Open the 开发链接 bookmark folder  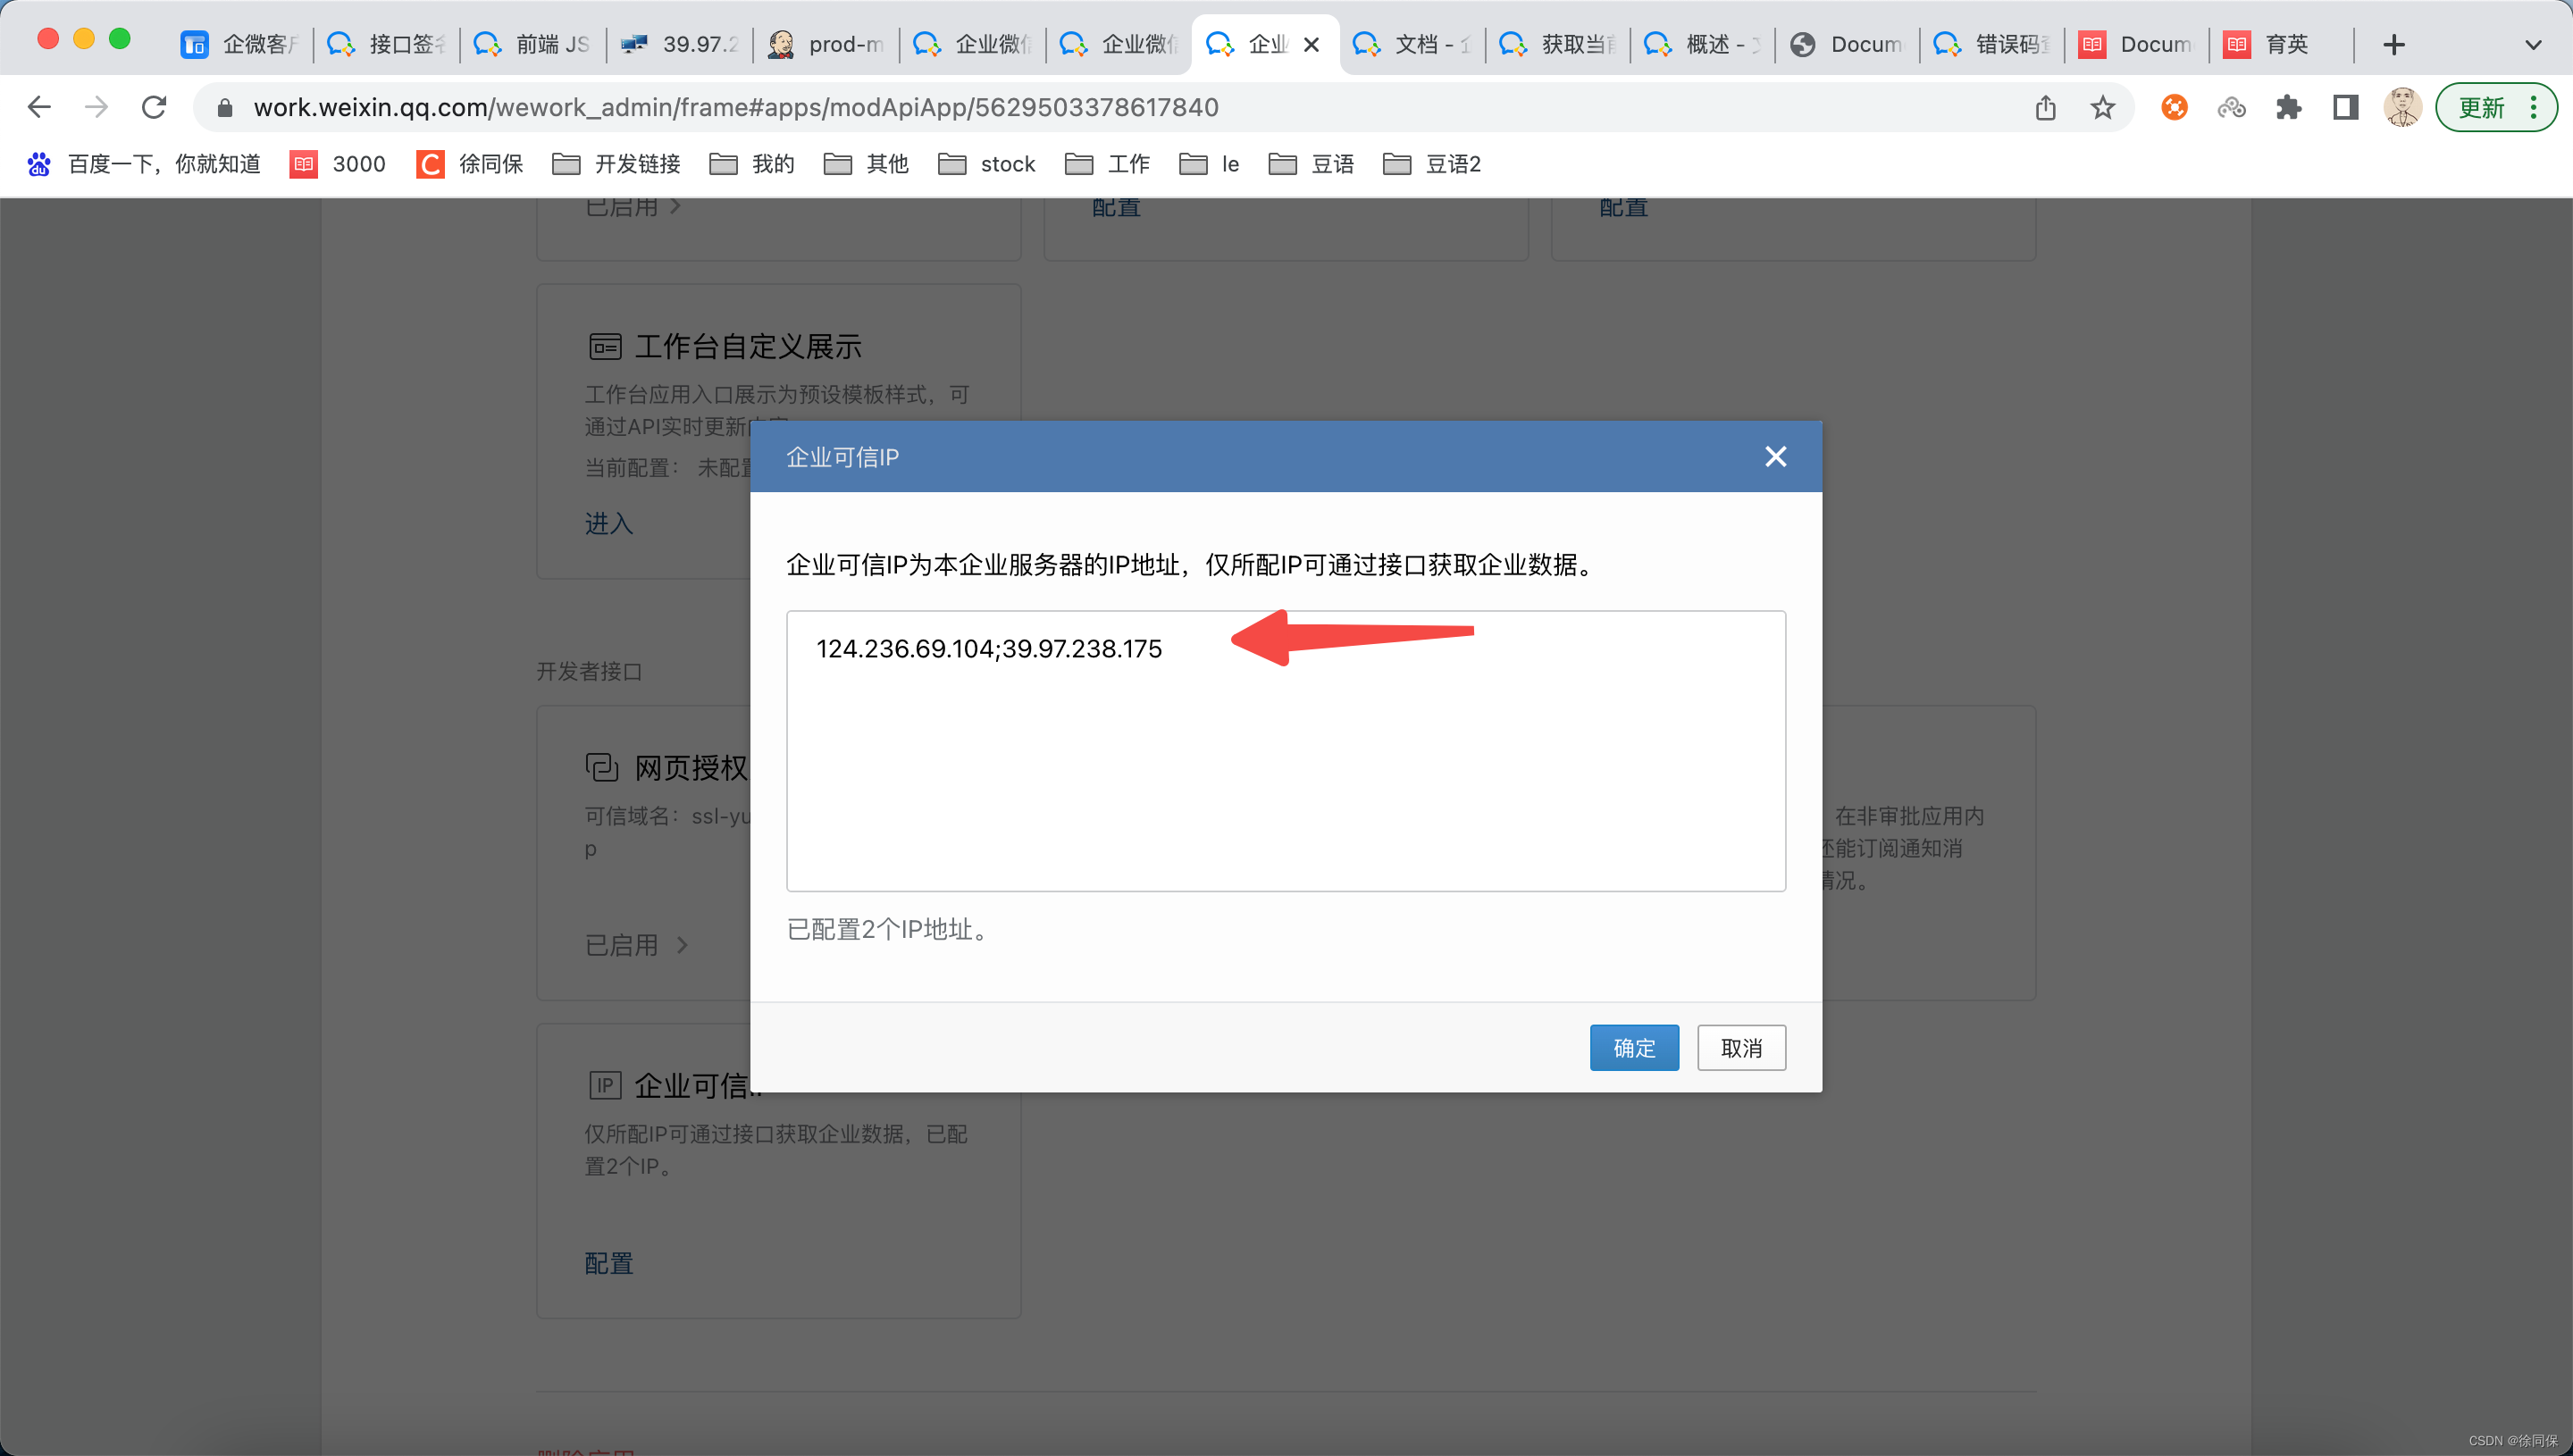(616, 164)
